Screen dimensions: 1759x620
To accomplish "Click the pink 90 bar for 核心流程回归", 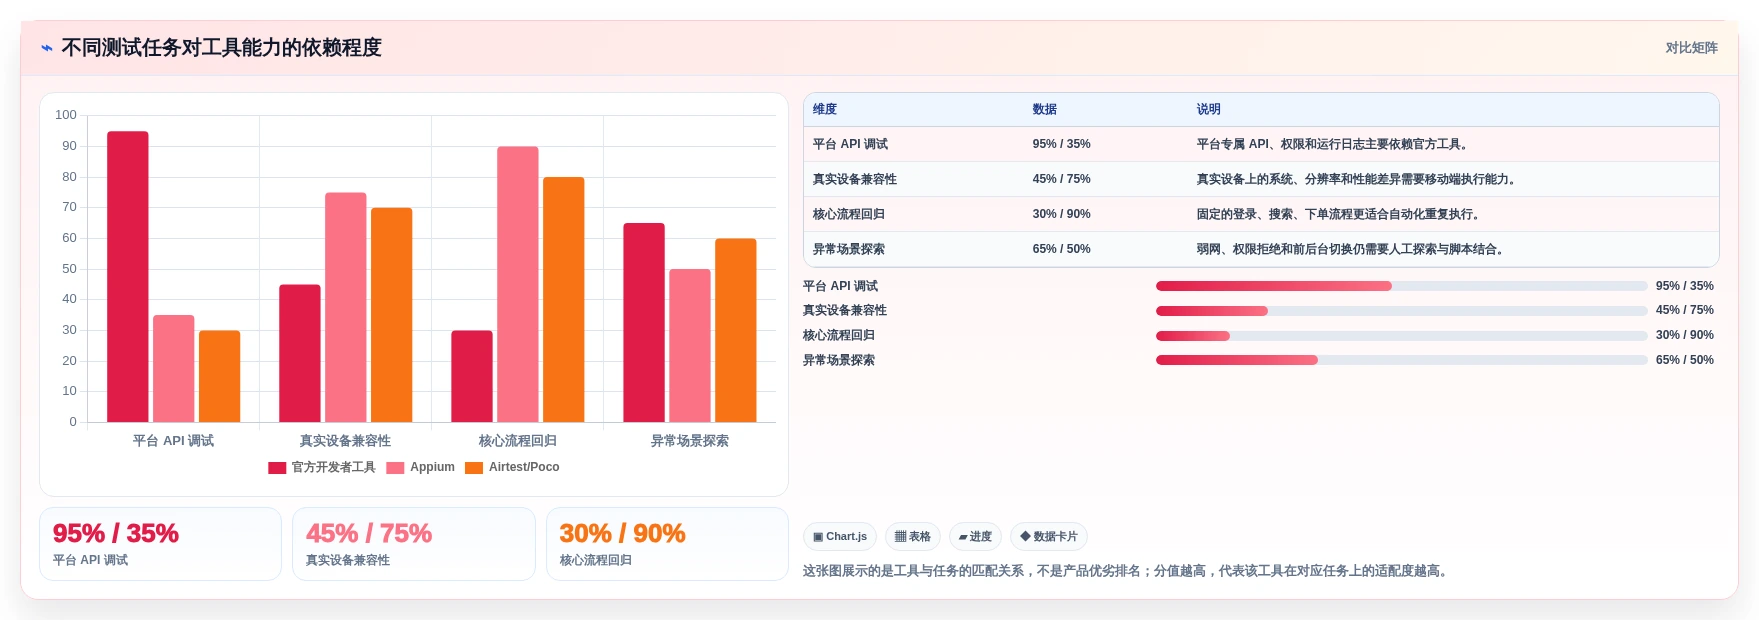I will click(518, 284).
